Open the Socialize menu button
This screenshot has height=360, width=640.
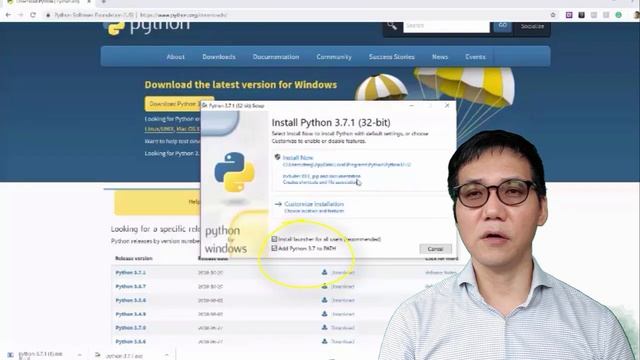pos(532,26)
